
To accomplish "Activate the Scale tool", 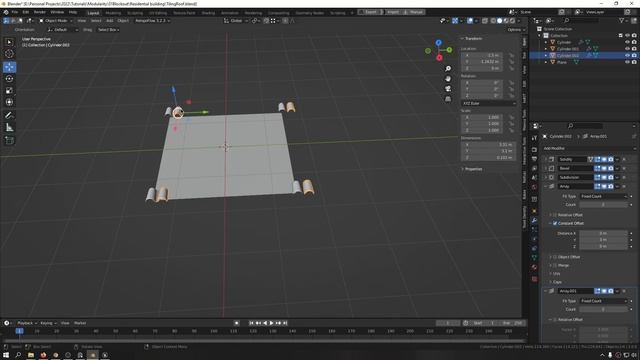I will click(x=9, y=91).
